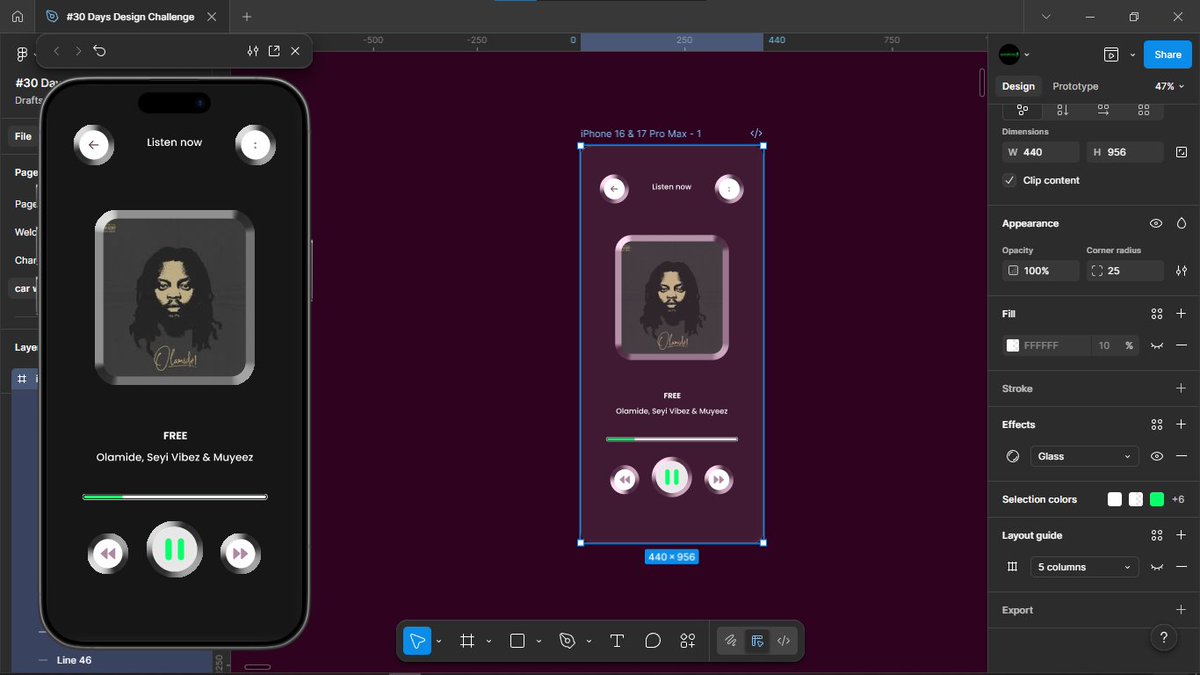Toggle the resize-to-fit icon beside height
The width and height of the screenshot is (1200, 675).
[1181, 152]
